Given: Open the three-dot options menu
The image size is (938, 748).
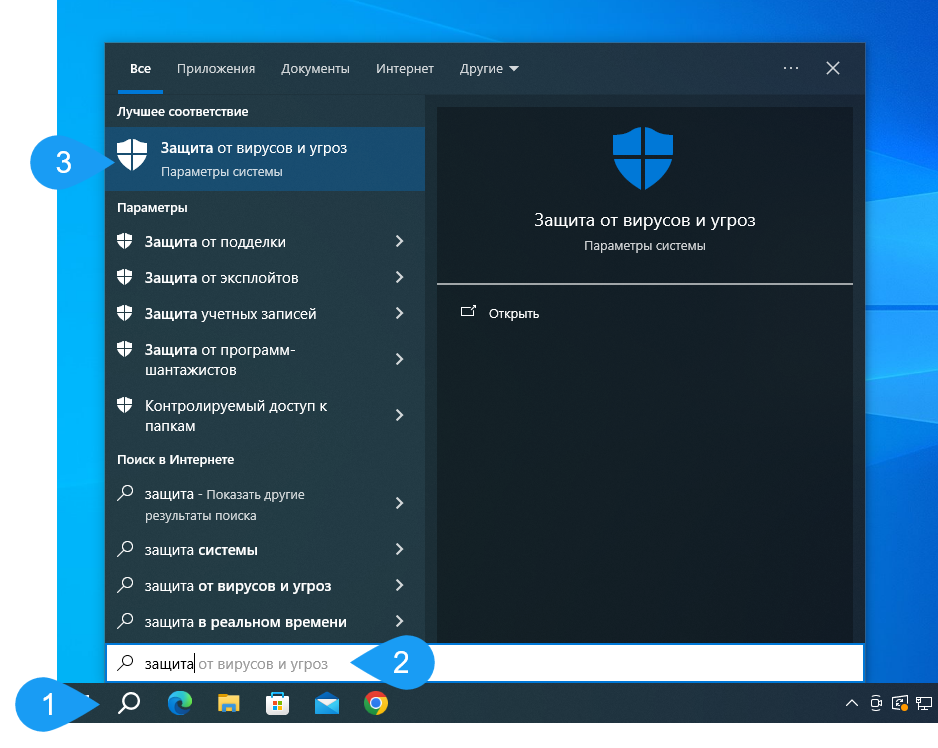Looking at the screenshot, I should pos(791,68).
